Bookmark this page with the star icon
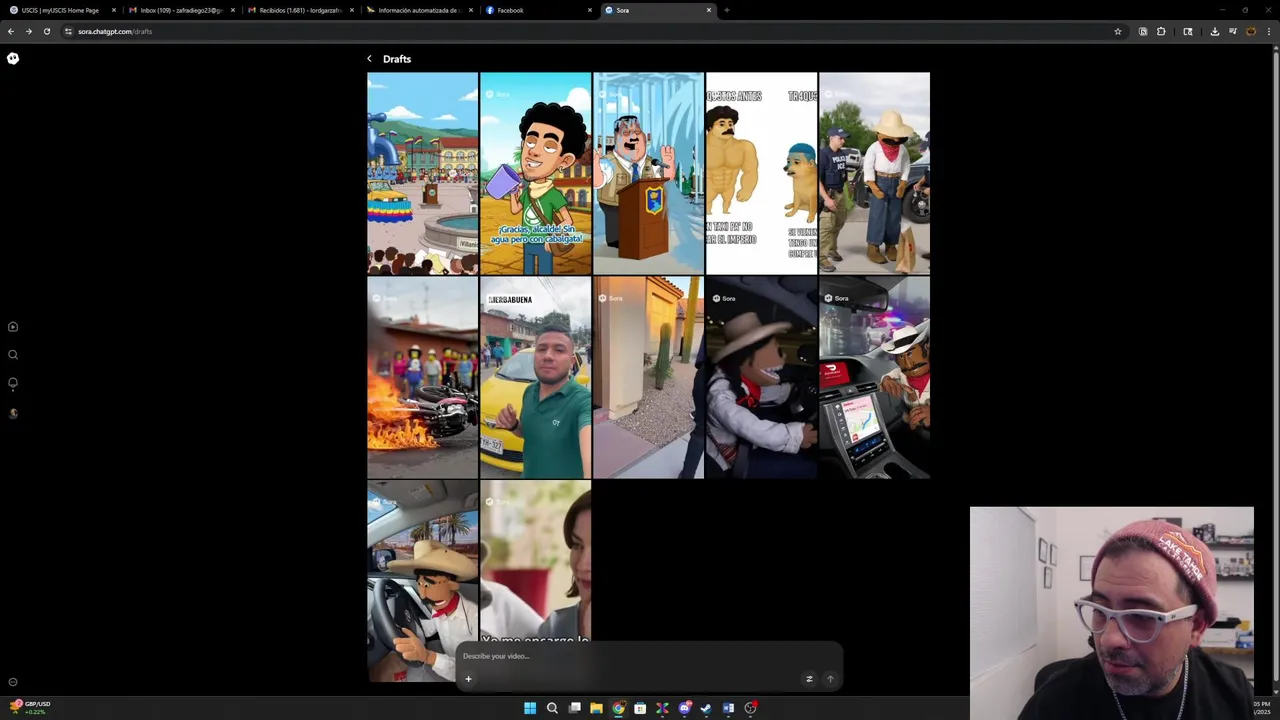 click(1118, 31)
